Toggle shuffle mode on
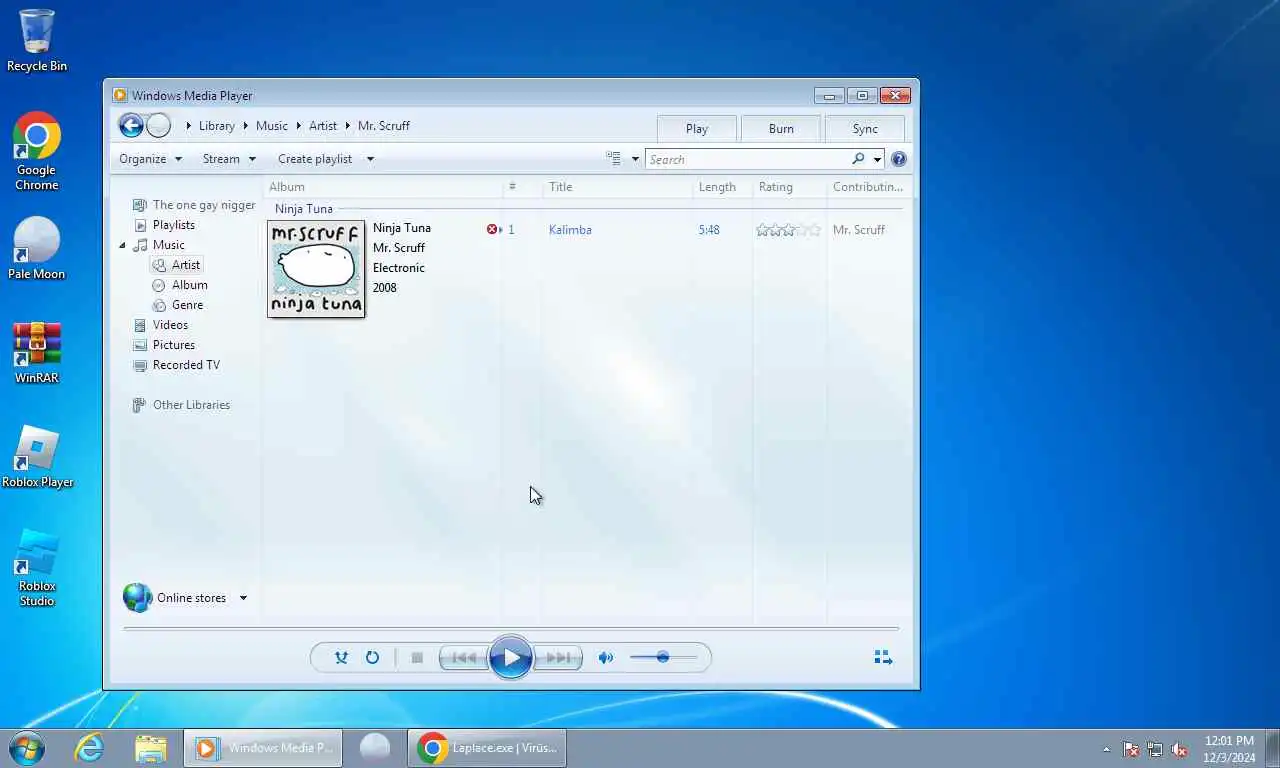Screen dimensions: 1280x768 (341, 657)
